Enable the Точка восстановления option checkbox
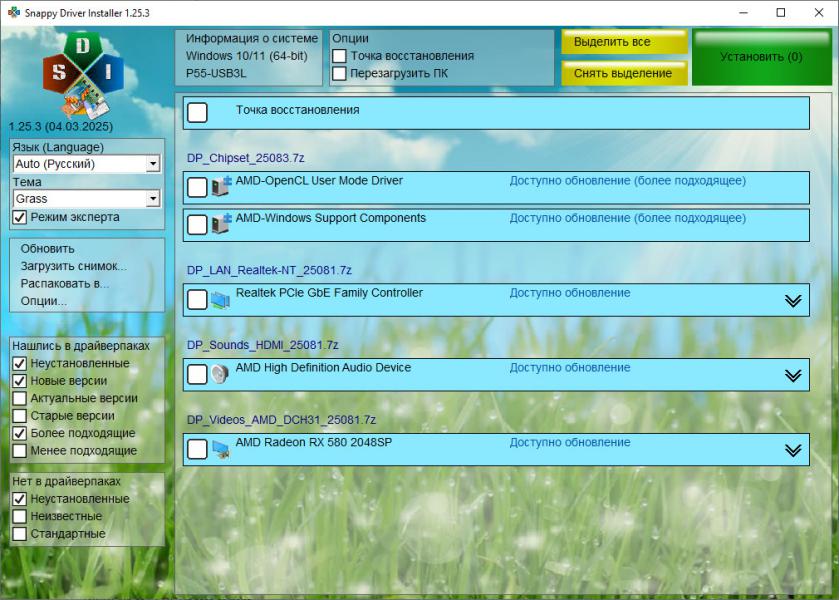The width and height of the screenshot is (839, 600). 340,56
